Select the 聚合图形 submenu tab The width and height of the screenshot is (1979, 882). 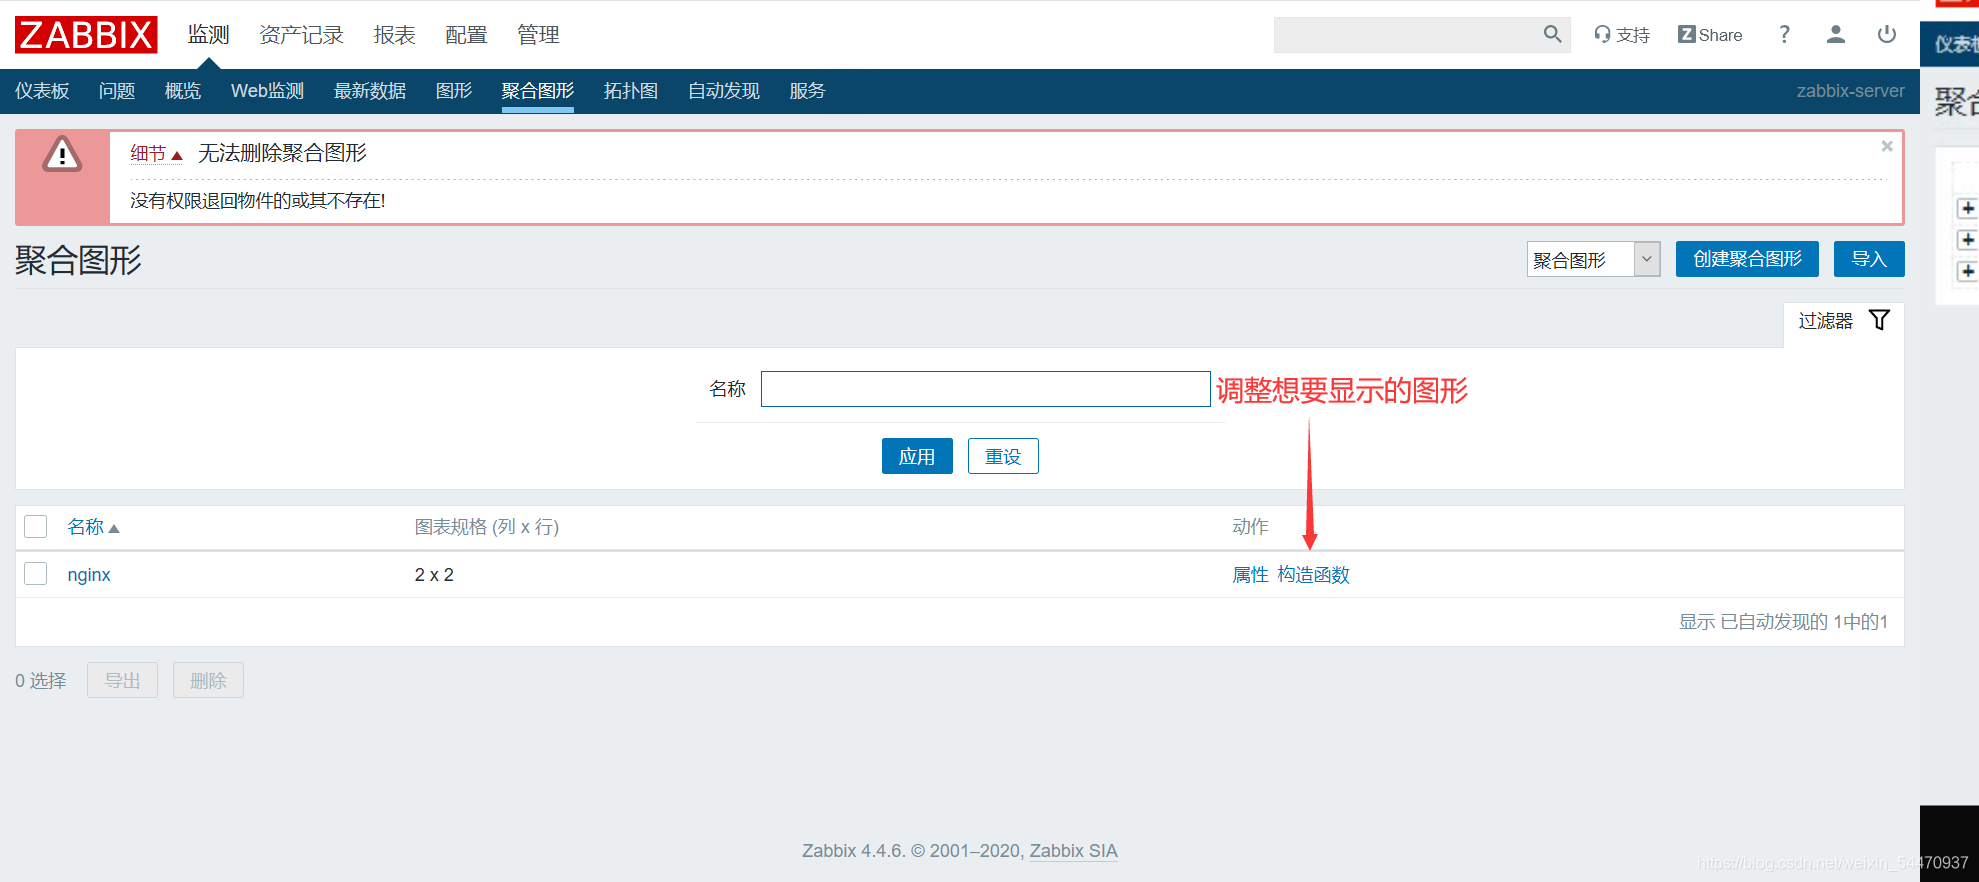pyautogui.click(x=538, y=91)
